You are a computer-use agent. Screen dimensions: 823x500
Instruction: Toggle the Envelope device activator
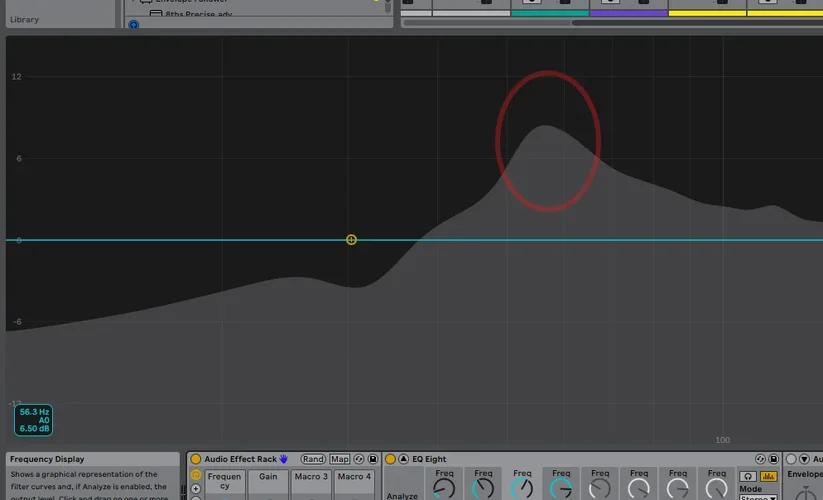(791, 459)
